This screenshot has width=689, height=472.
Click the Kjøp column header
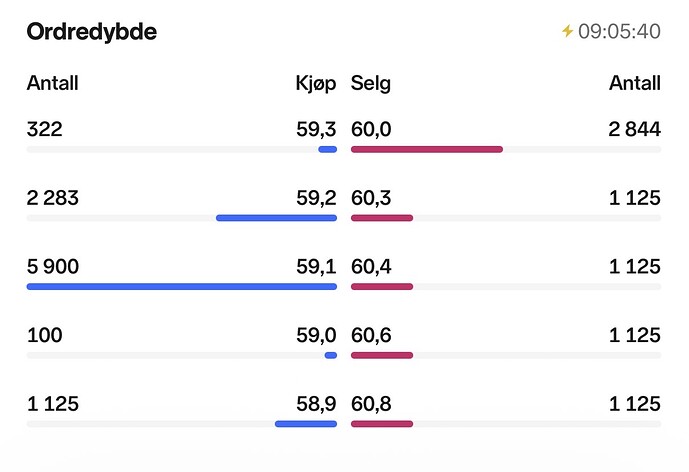[316, 83]
